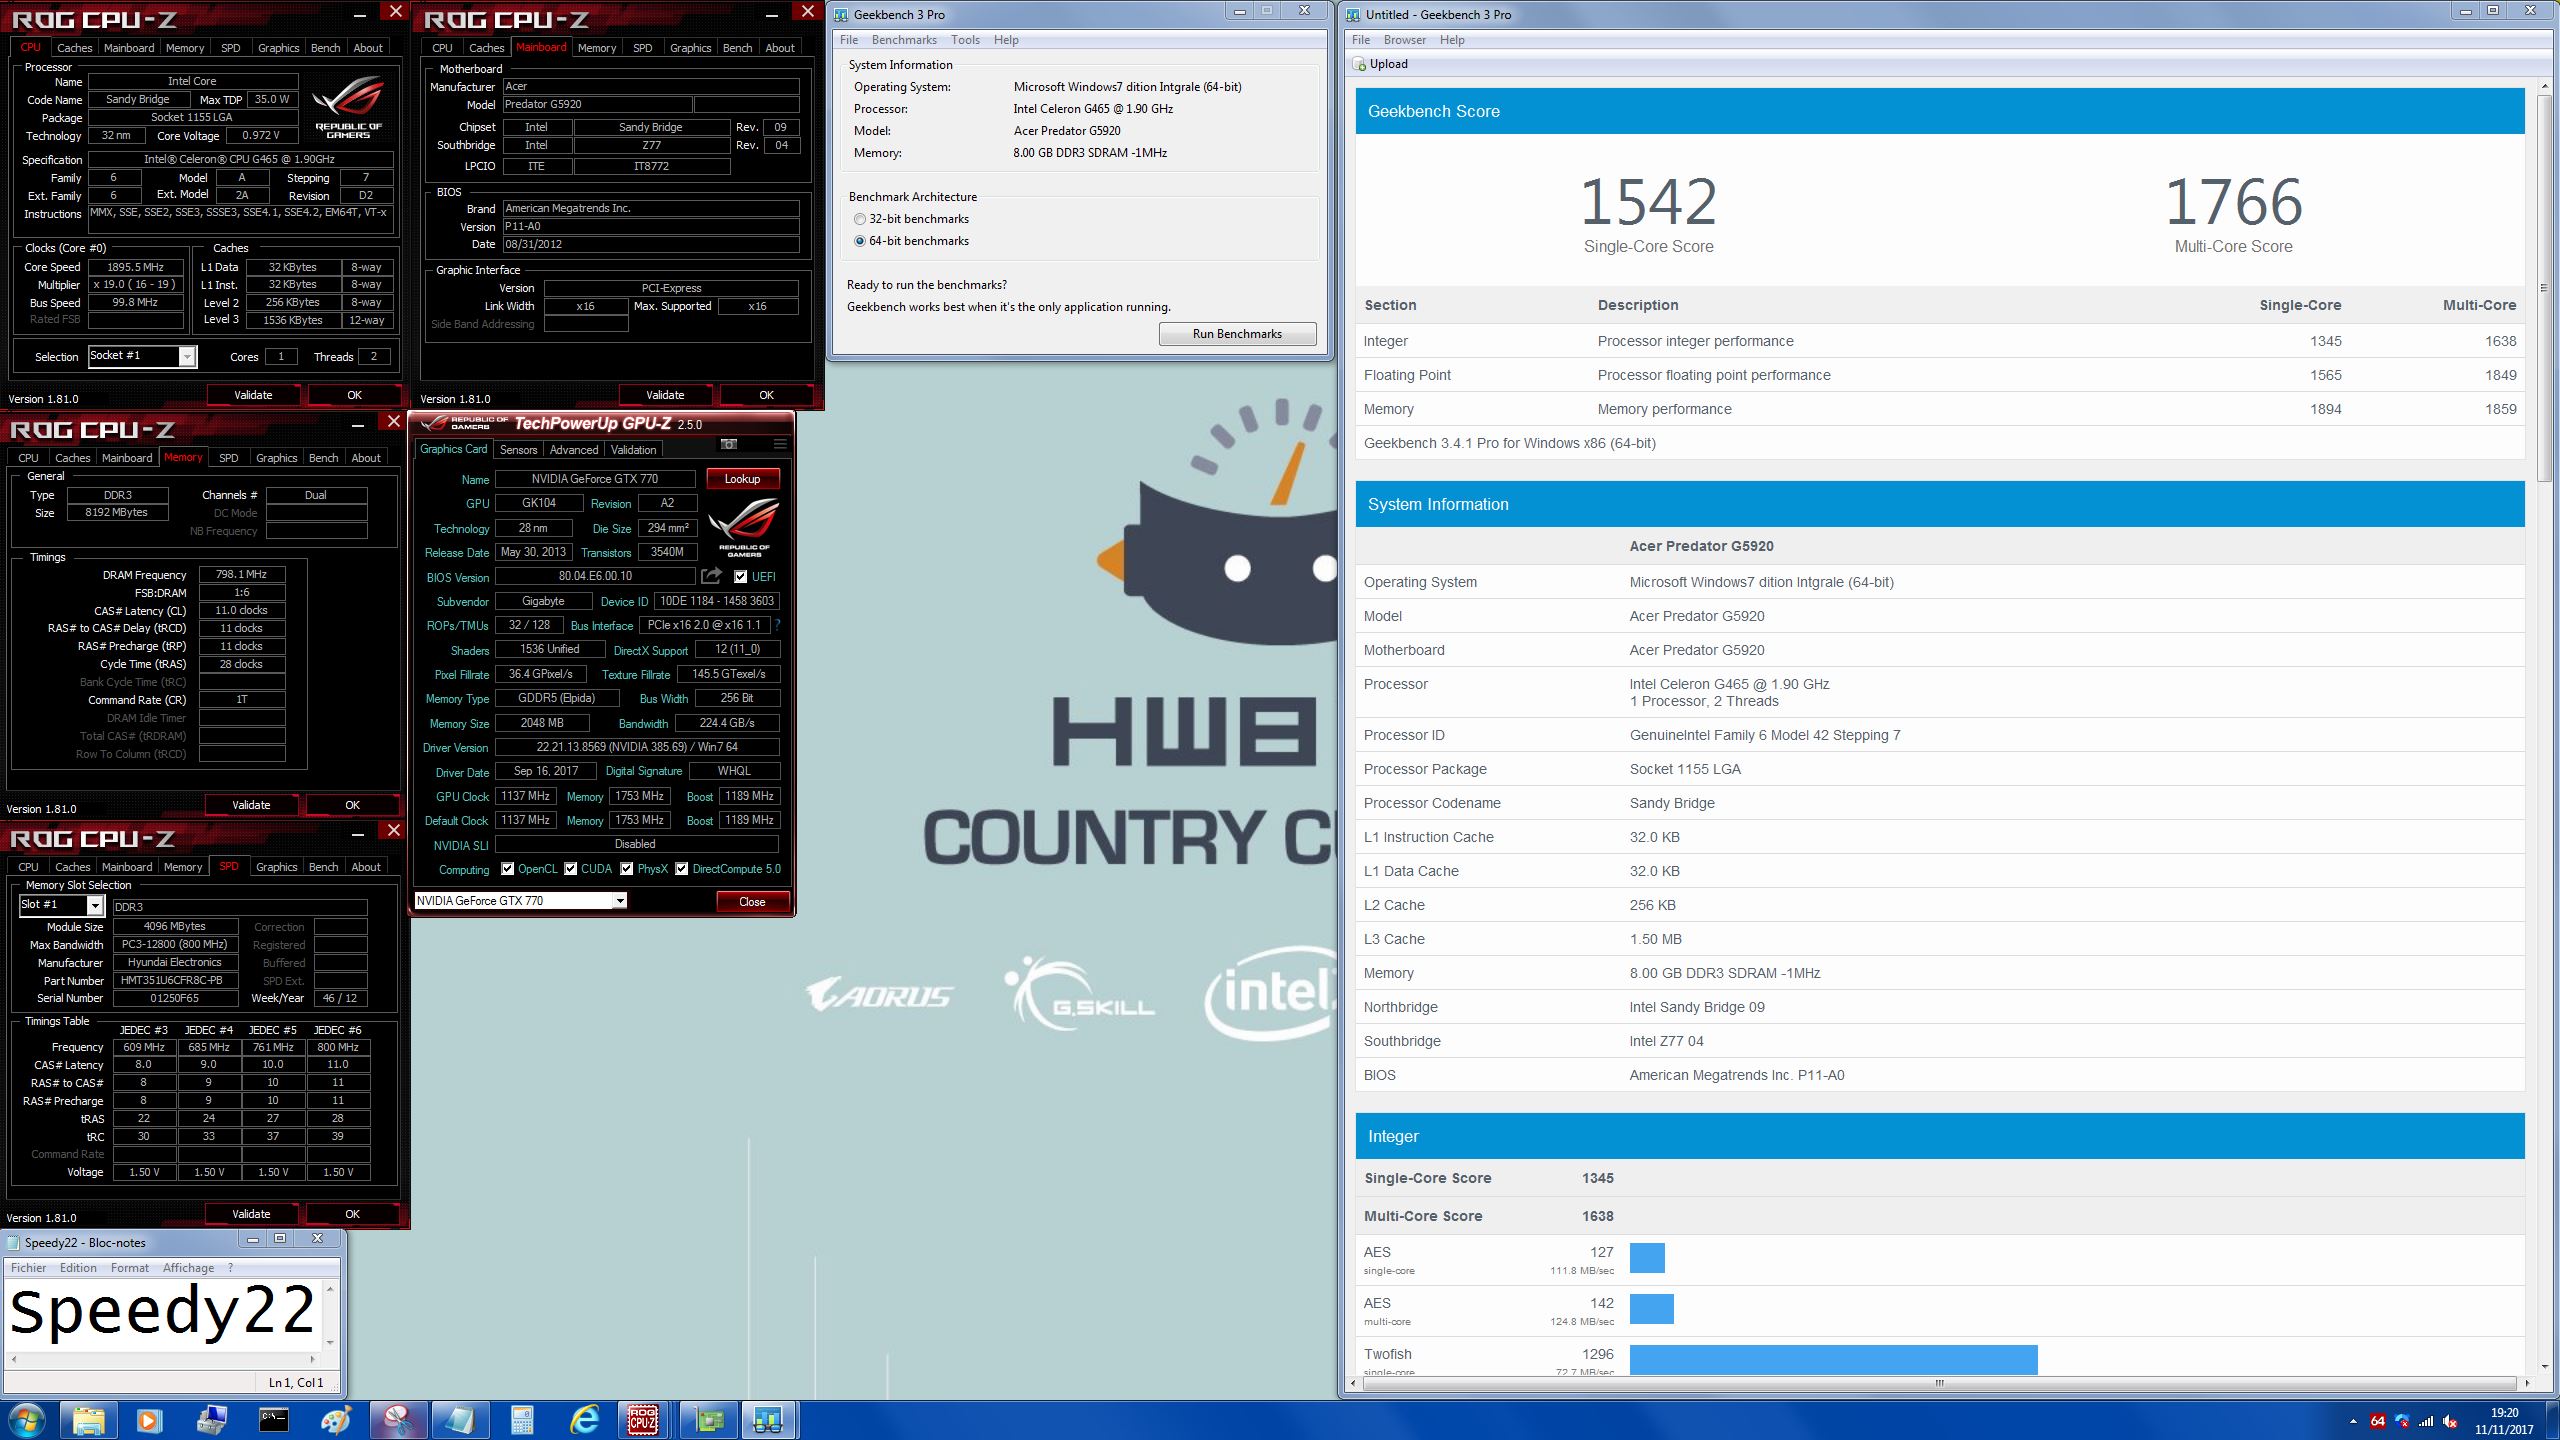Launch Internet Explorer from the taskbar
The width and height of the screenshot is (2560, 1440).
583,1420
